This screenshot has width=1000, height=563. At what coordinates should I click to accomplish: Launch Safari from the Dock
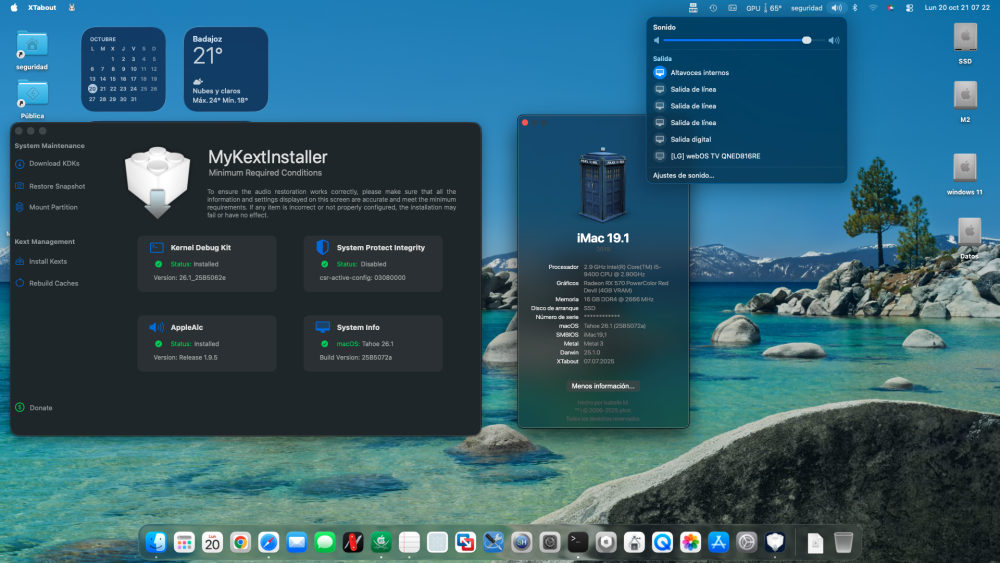(268, 542)
